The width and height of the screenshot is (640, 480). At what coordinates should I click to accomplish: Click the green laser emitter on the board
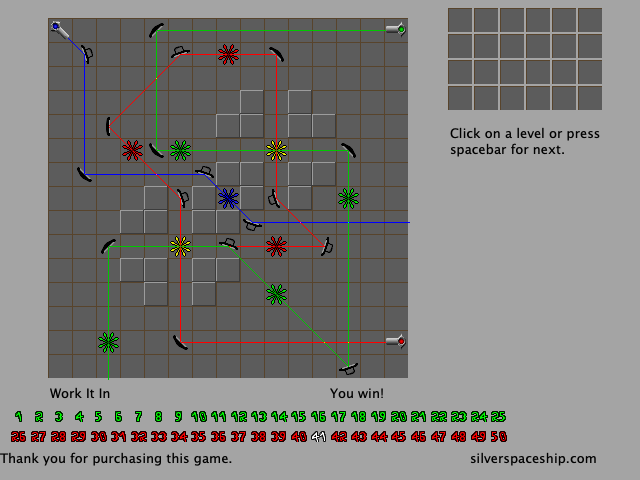click(x=396, y=30)
